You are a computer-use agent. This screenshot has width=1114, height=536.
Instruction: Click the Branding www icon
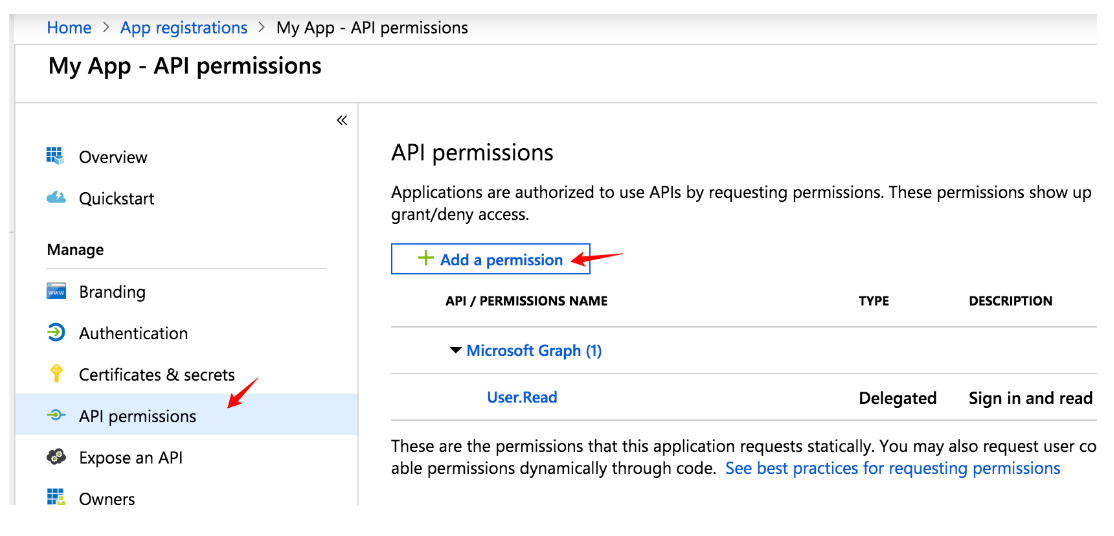(56, 292)
